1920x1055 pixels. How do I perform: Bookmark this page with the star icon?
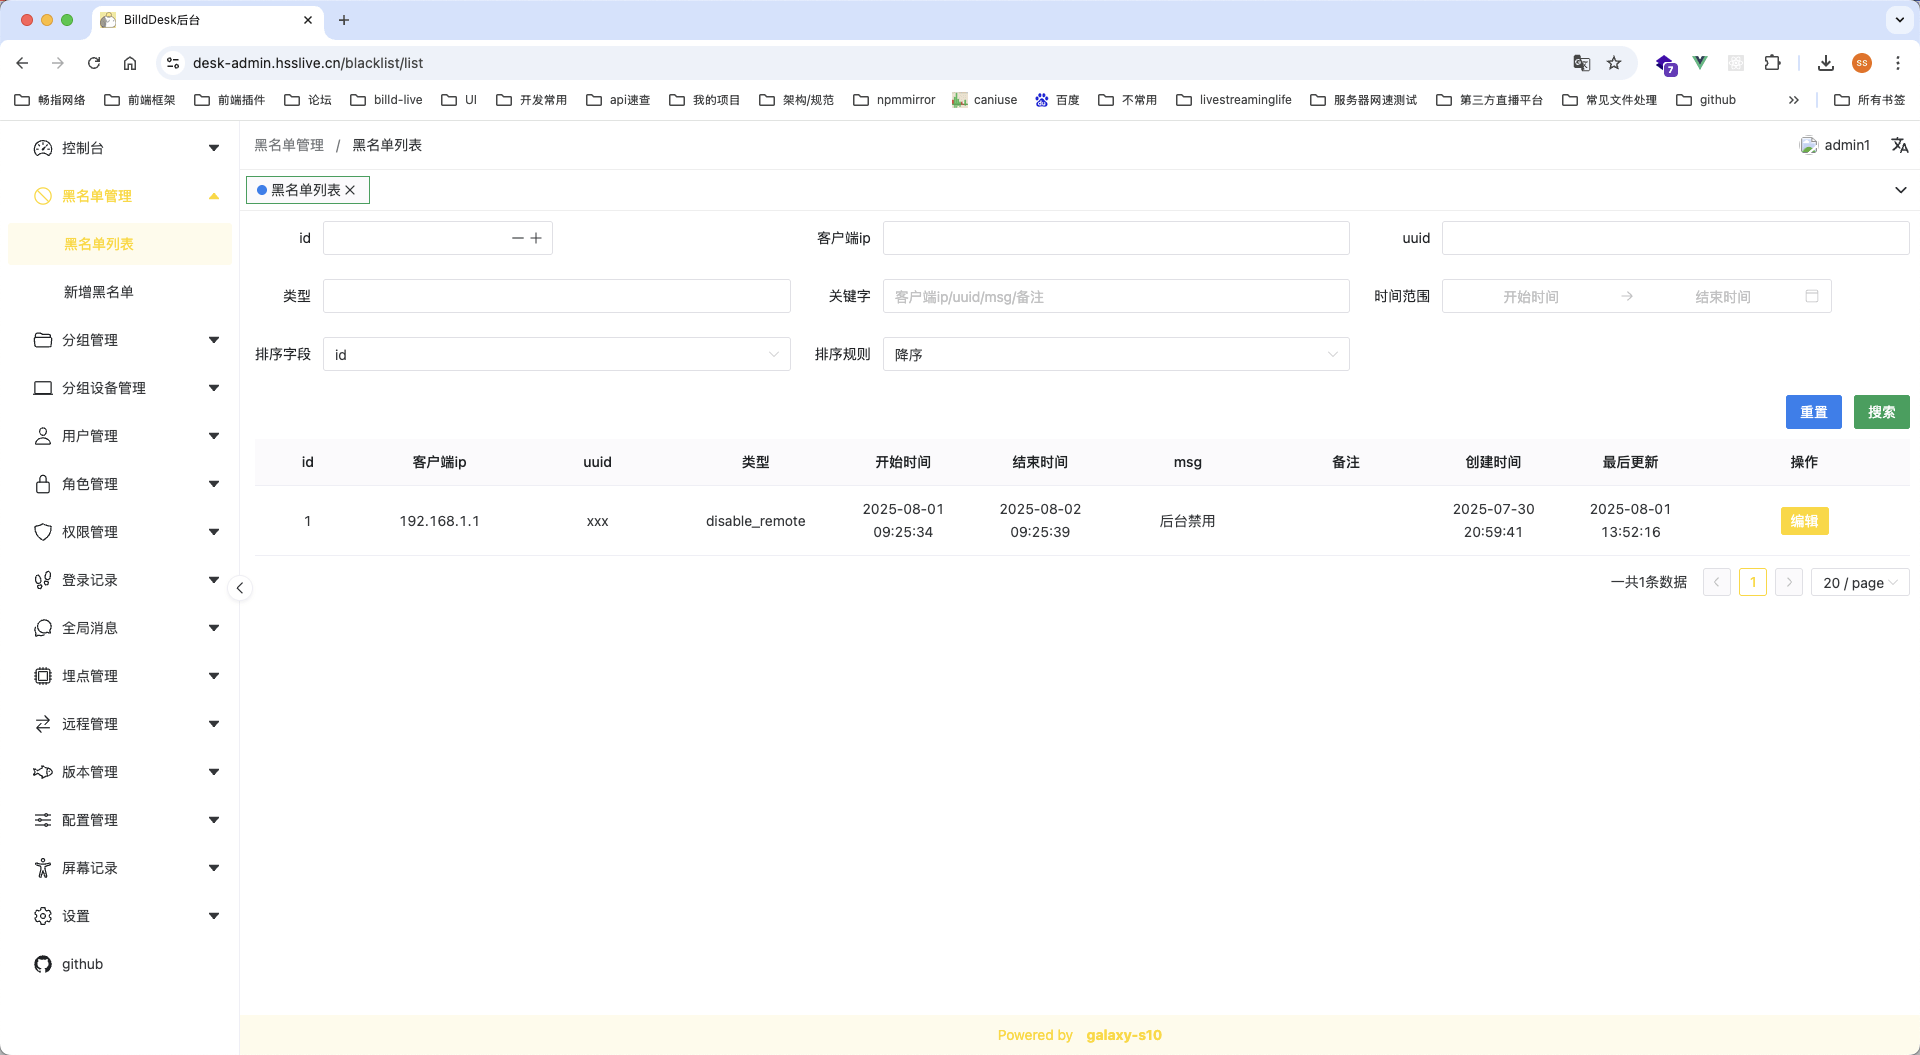1614,63
